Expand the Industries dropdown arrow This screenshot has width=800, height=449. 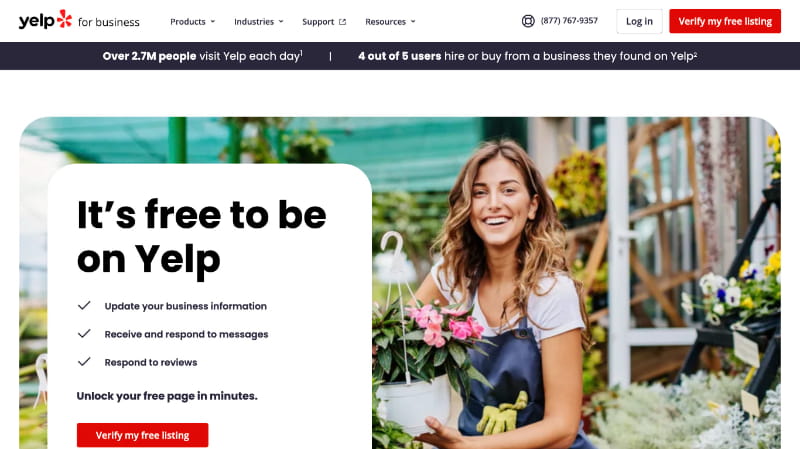click(x=281, y=21)
